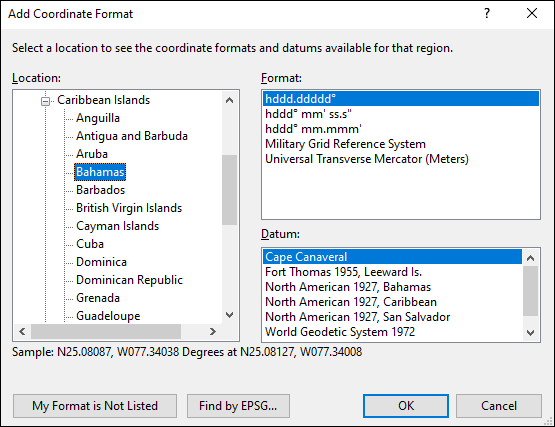
Task: Select Caribbean Islands parent node label
Action: click(x=103, y=100)
